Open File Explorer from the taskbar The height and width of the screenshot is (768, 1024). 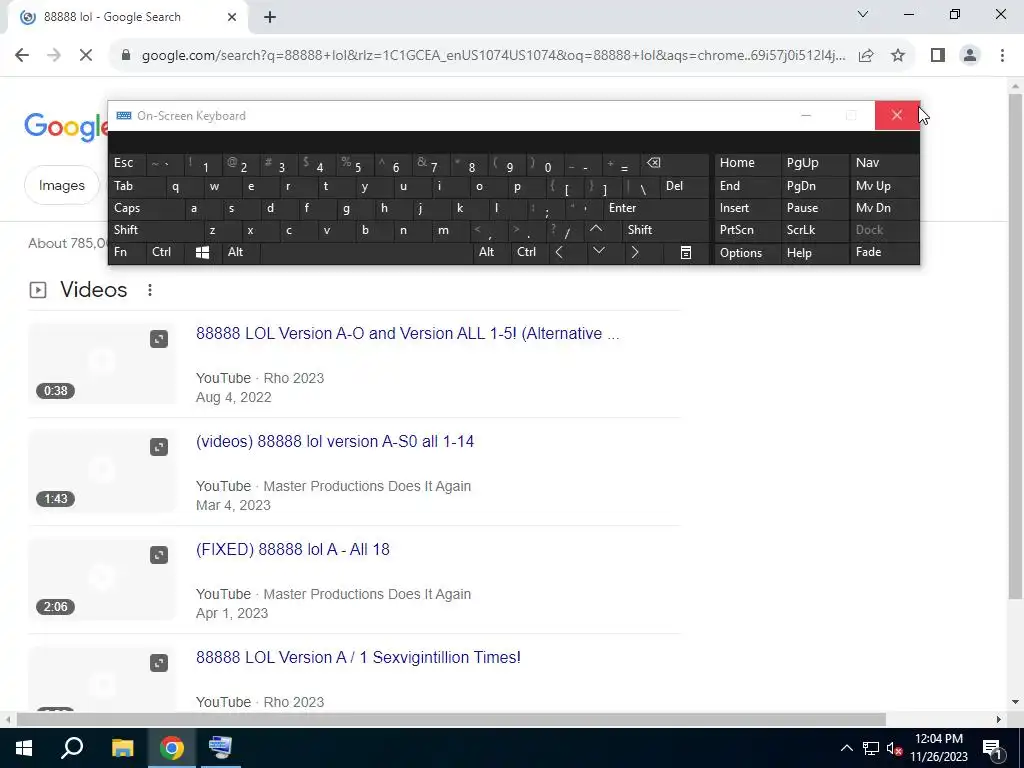coord(122,748)
